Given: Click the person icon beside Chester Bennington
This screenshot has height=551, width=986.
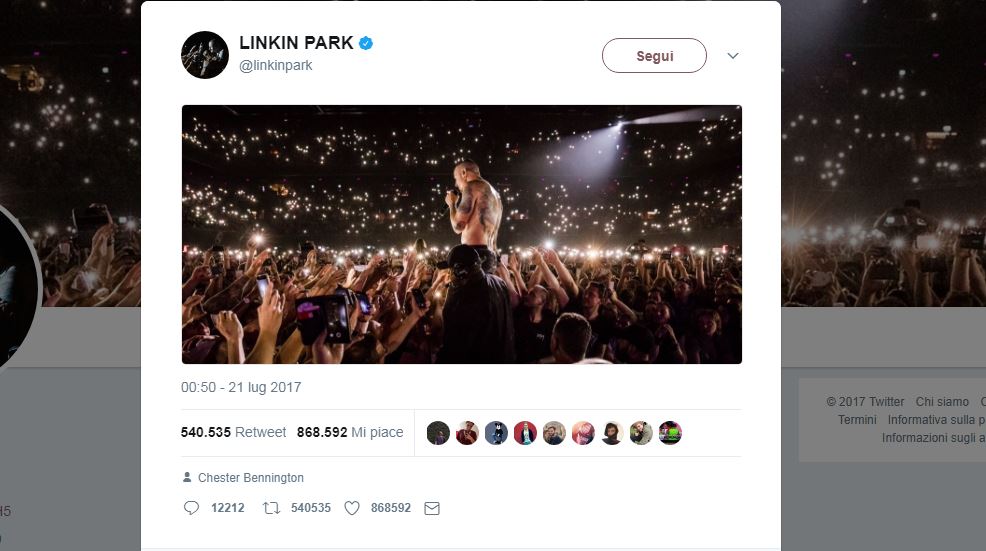Looking at the screenshot, I should [x=187, y=478].
